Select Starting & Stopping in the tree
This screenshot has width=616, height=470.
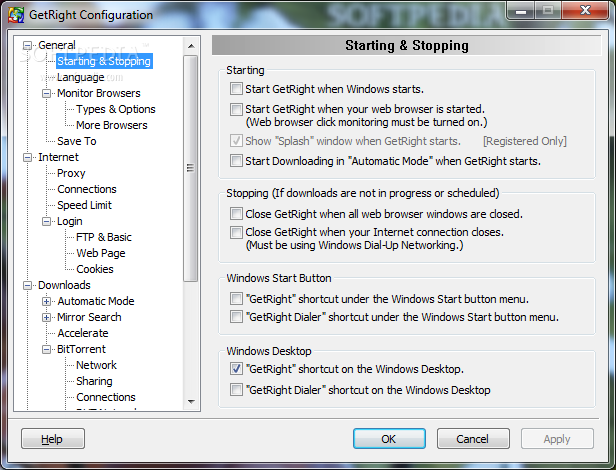tap(104, 61)
